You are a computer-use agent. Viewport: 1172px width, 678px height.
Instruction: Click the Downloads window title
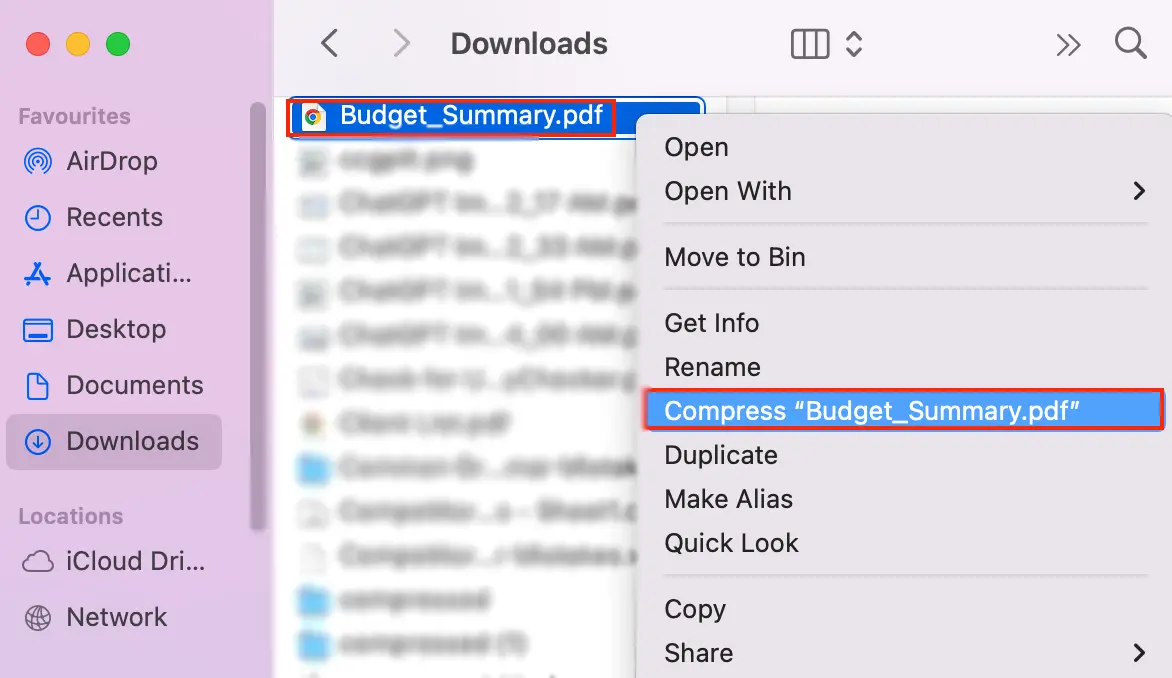(x=529, y=44)
